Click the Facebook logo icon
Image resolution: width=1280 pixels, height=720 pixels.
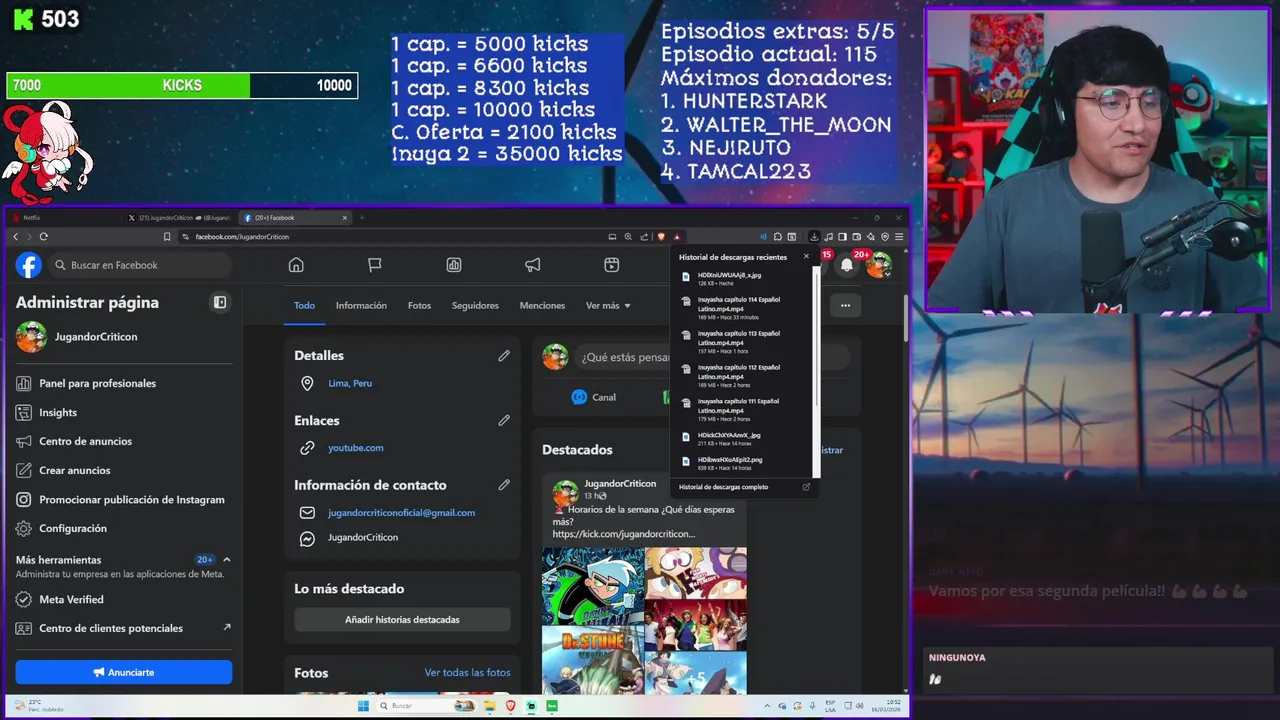(x=29, y=265)
